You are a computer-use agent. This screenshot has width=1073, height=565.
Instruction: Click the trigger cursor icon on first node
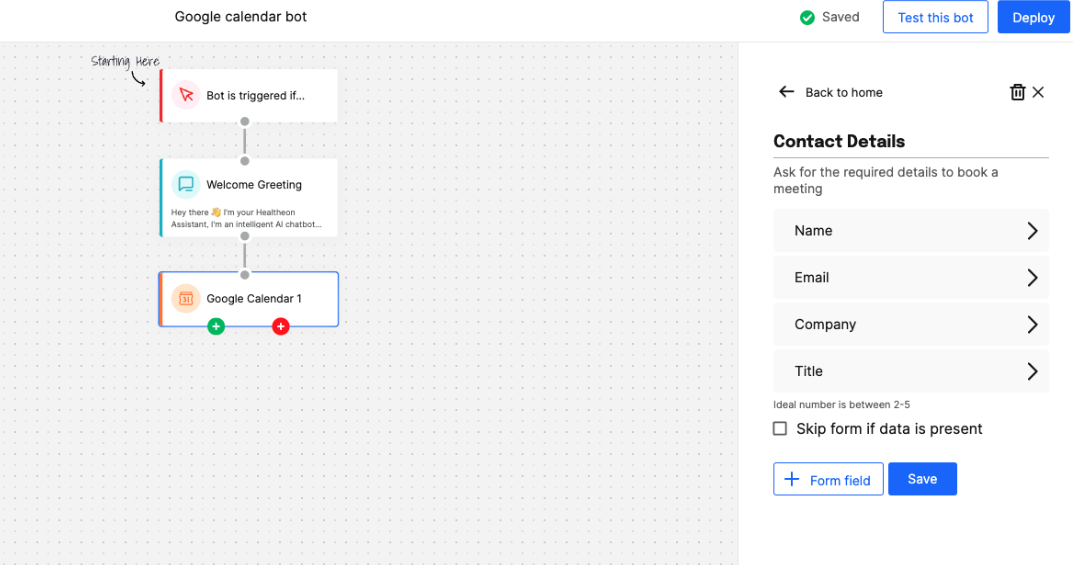point(186,95)
